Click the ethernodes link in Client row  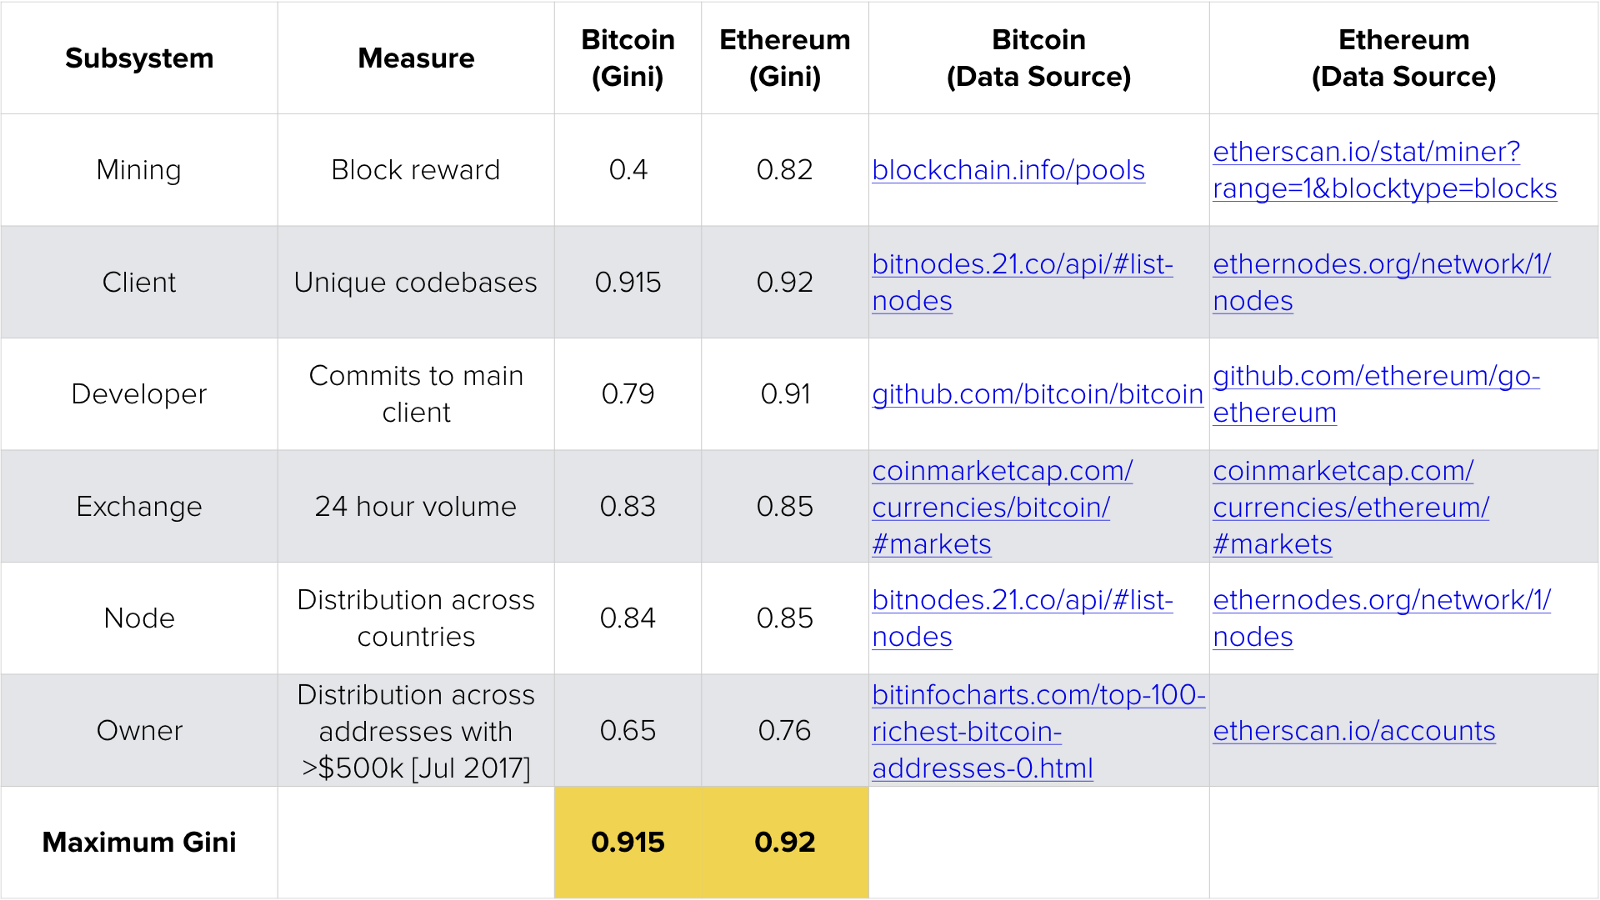point(1381,264)
